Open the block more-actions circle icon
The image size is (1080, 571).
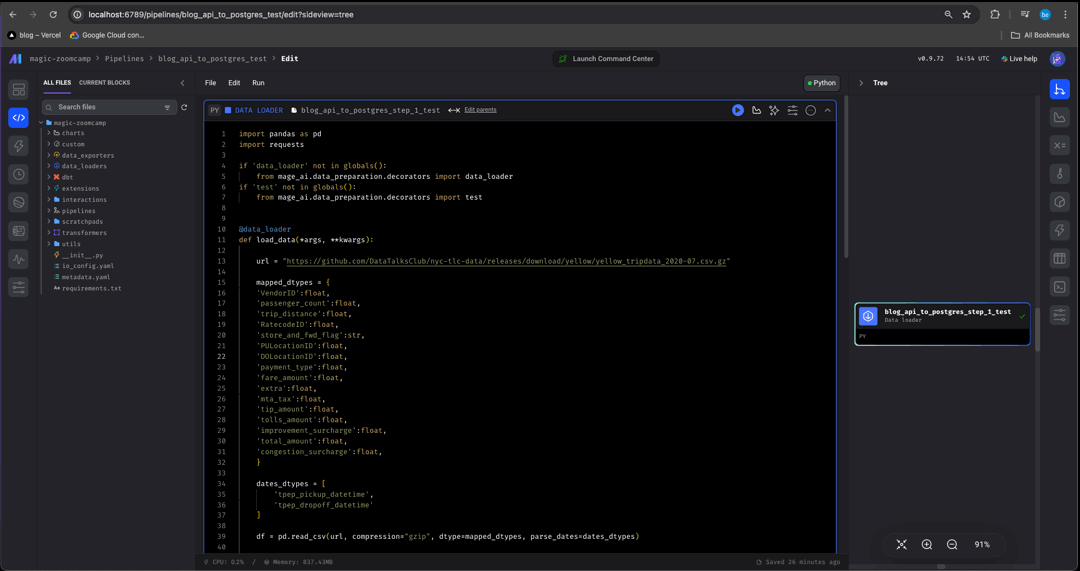[x=811, y=110]
